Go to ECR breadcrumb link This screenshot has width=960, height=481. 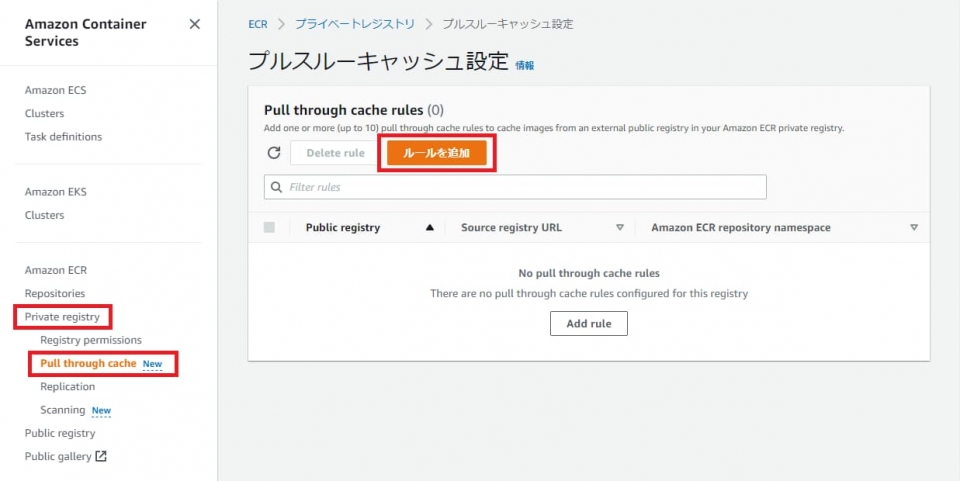(258, 24)
